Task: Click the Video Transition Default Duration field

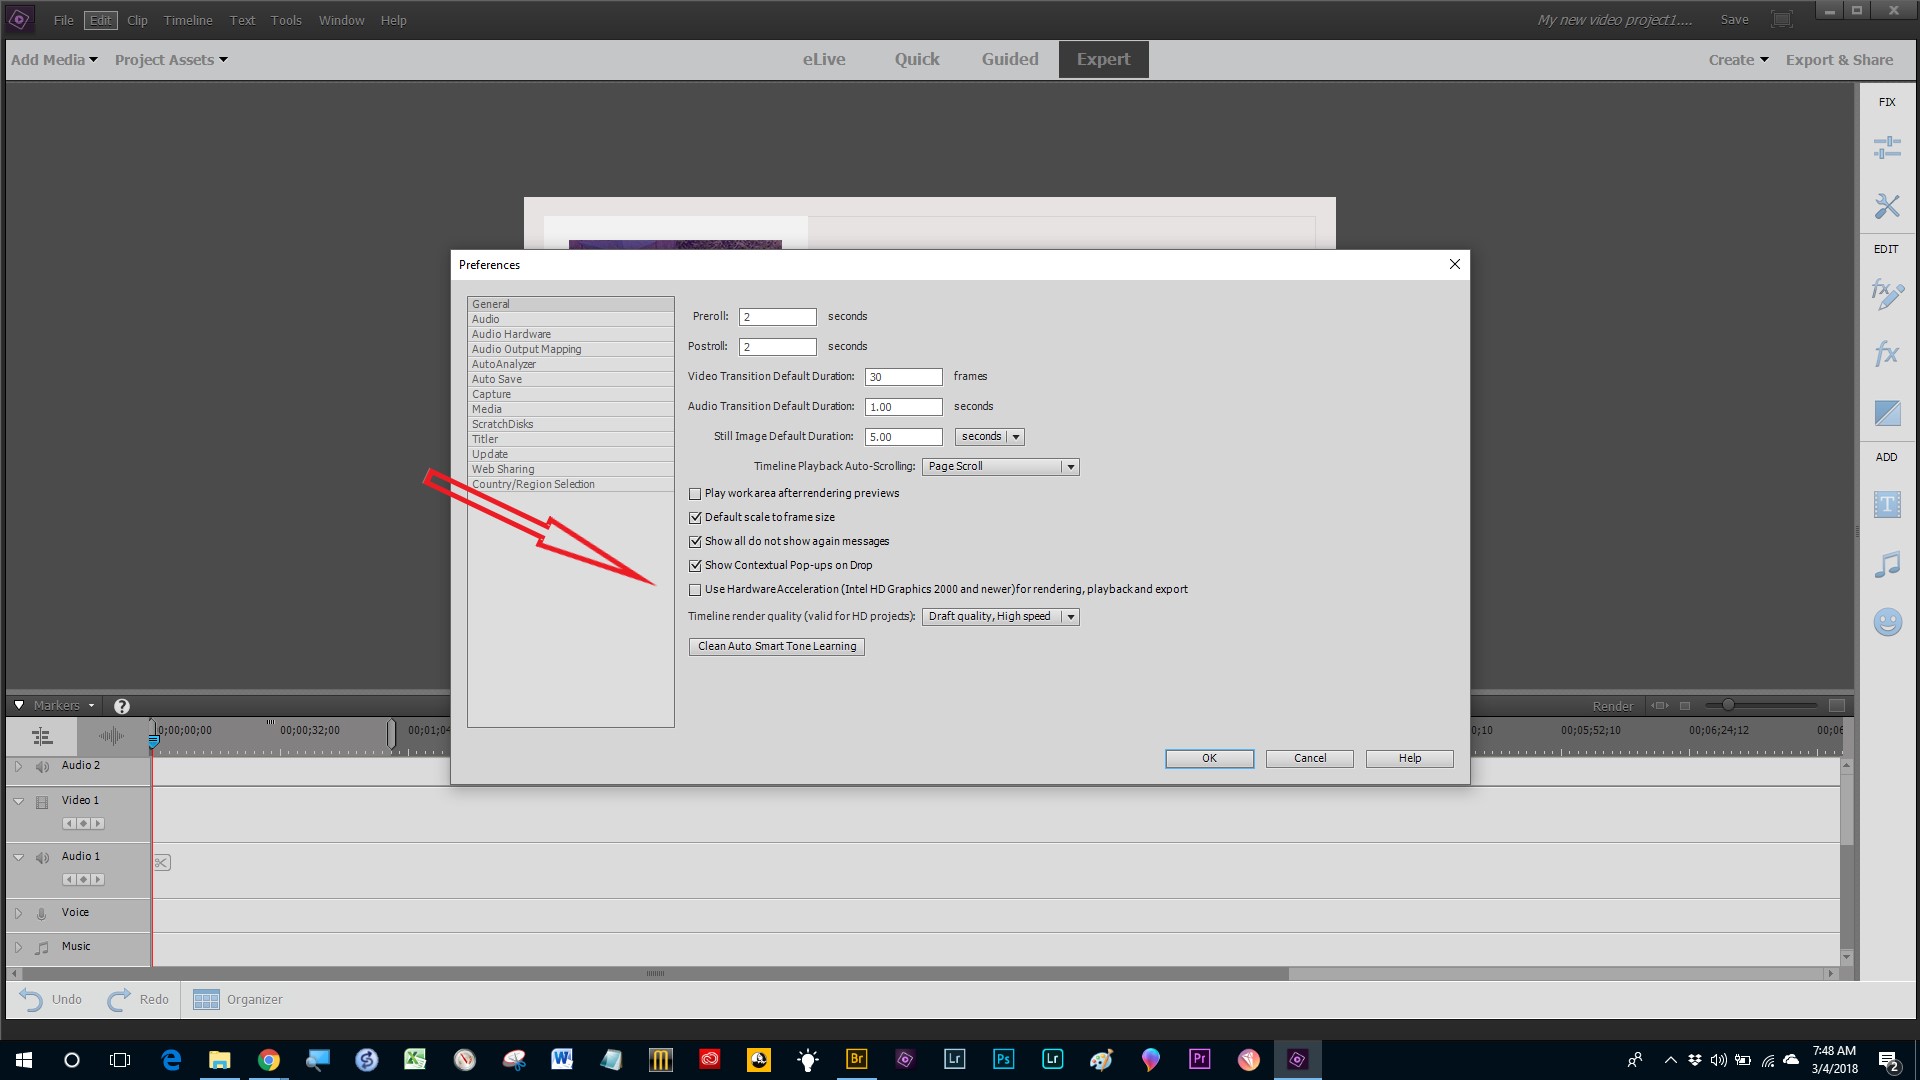Action: [903, 377]
